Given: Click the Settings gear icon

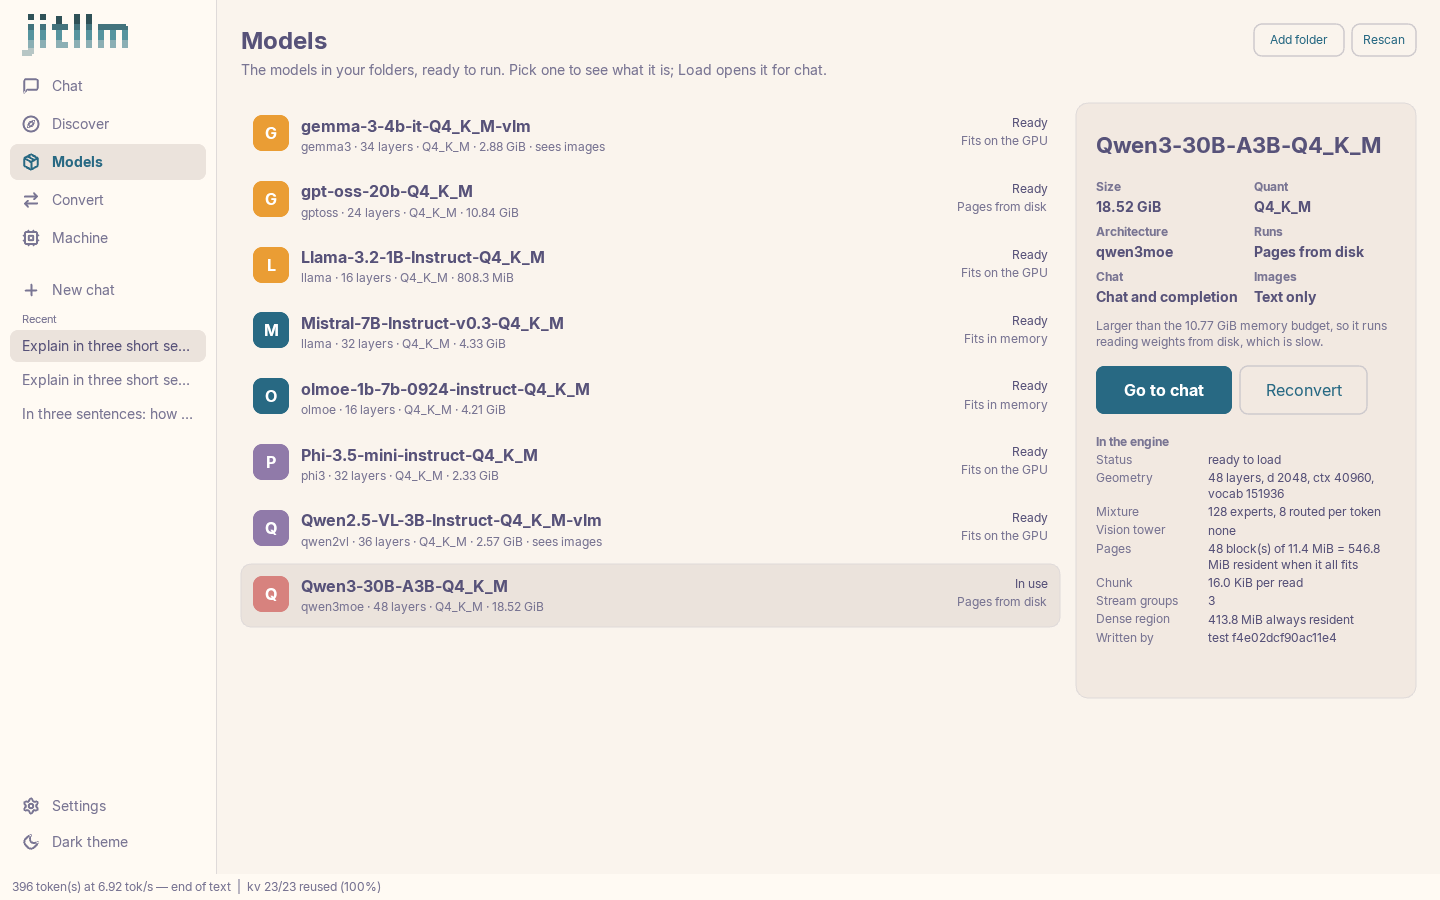Looking at the screenshot, I should [31, 806].
